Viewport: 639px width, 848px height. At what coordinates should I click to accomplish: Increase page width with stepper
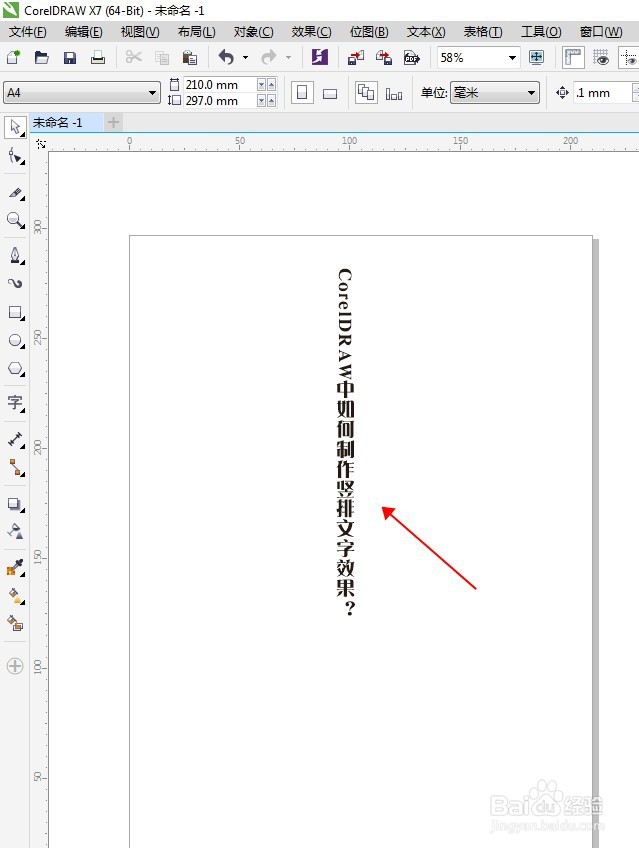click(271, 84)
